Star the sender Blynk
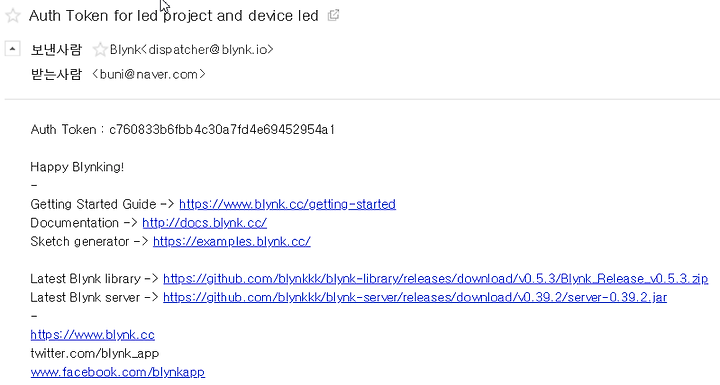Viewport: 720px width, 385px height. (x=100, y=49)
